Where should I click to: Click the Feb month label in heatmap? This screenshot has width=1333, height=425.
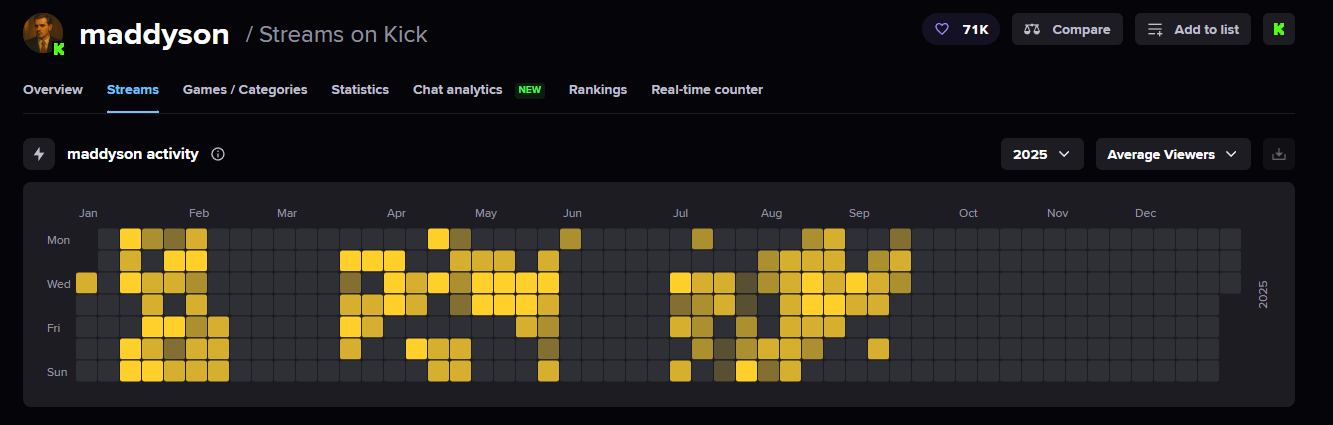[x=198, y=213]
